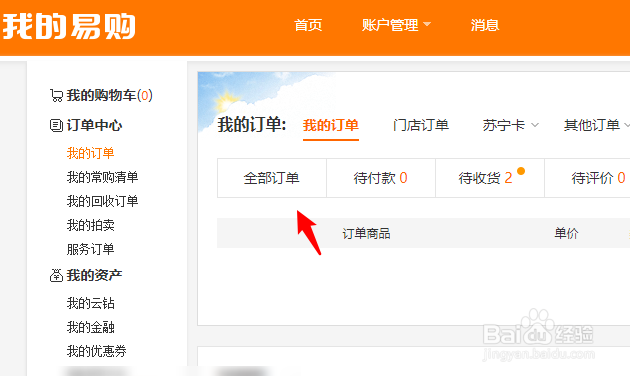
Task: Open 我的常购清单
Action: [102, 177]
